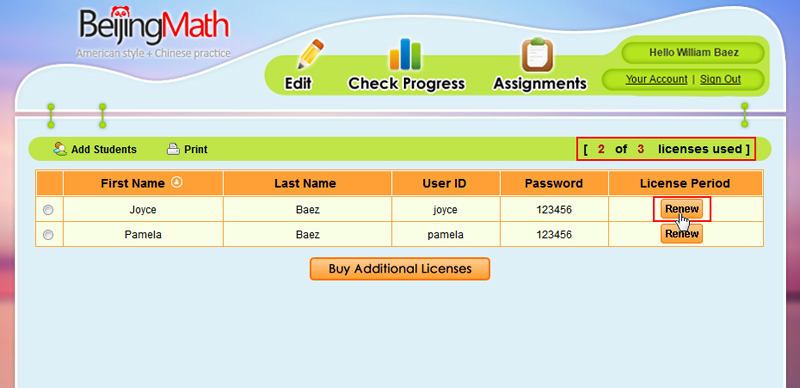Click the Hello William Baez greeting
800x388 pixels.
tap(694, 53)
